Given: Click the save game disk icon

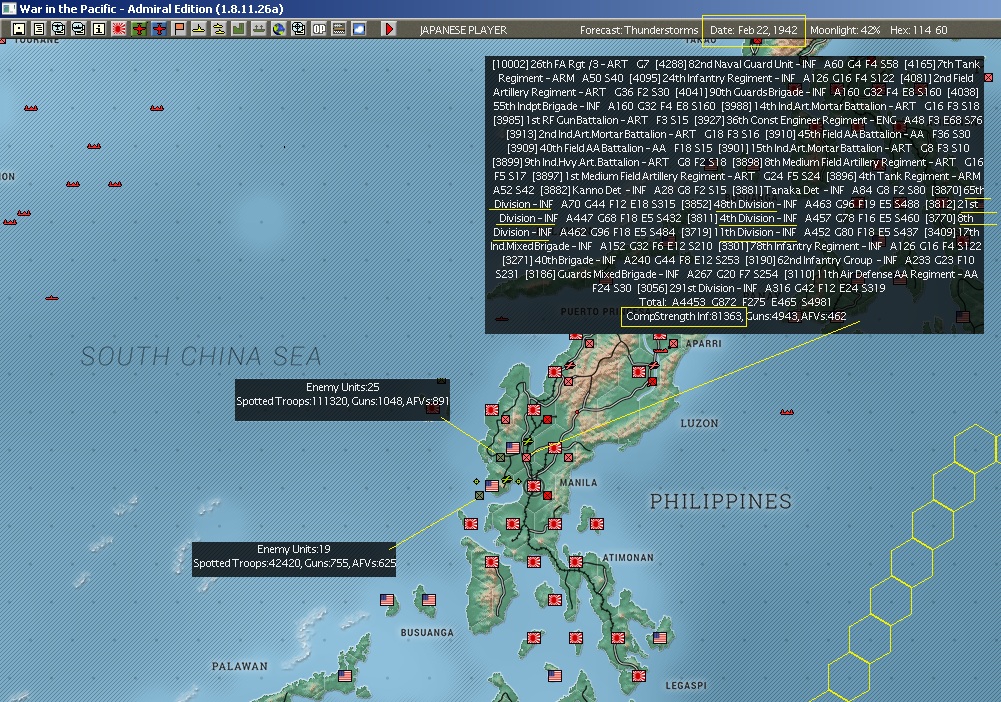Looking at the screenshot, I should [19, 29].
